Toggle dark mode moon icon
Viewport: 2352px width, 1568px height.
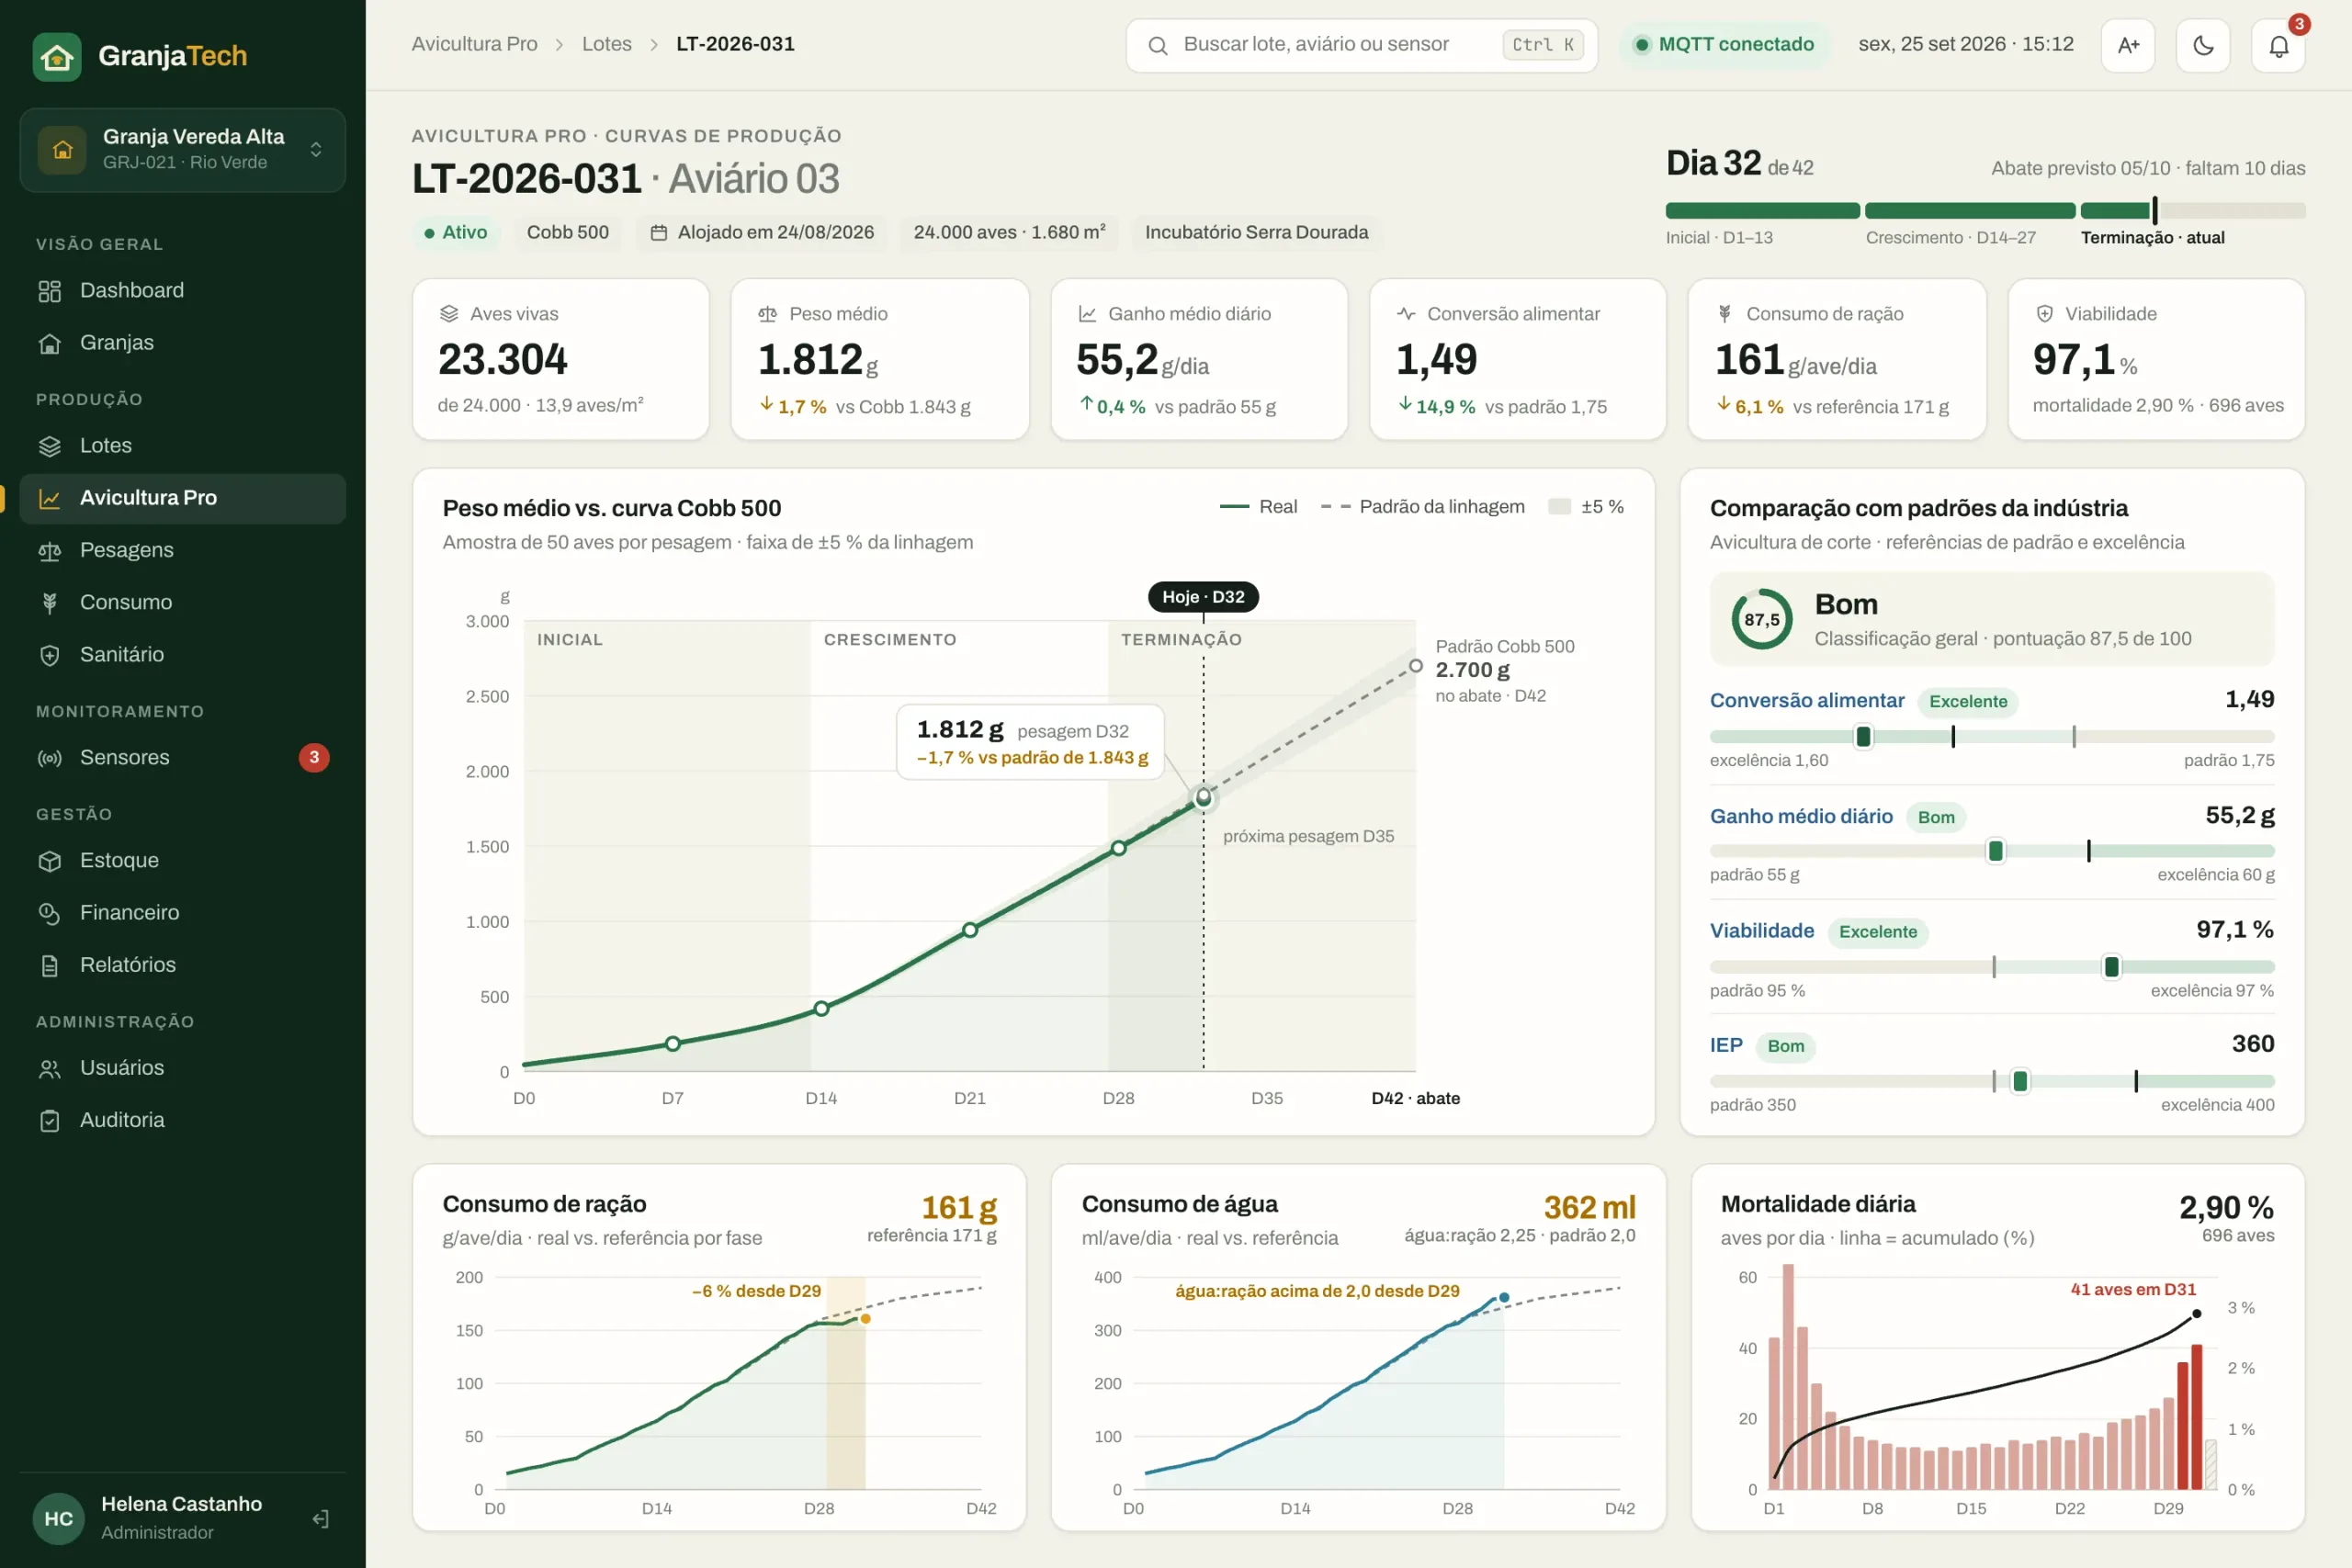click(x=2203, y=46)
